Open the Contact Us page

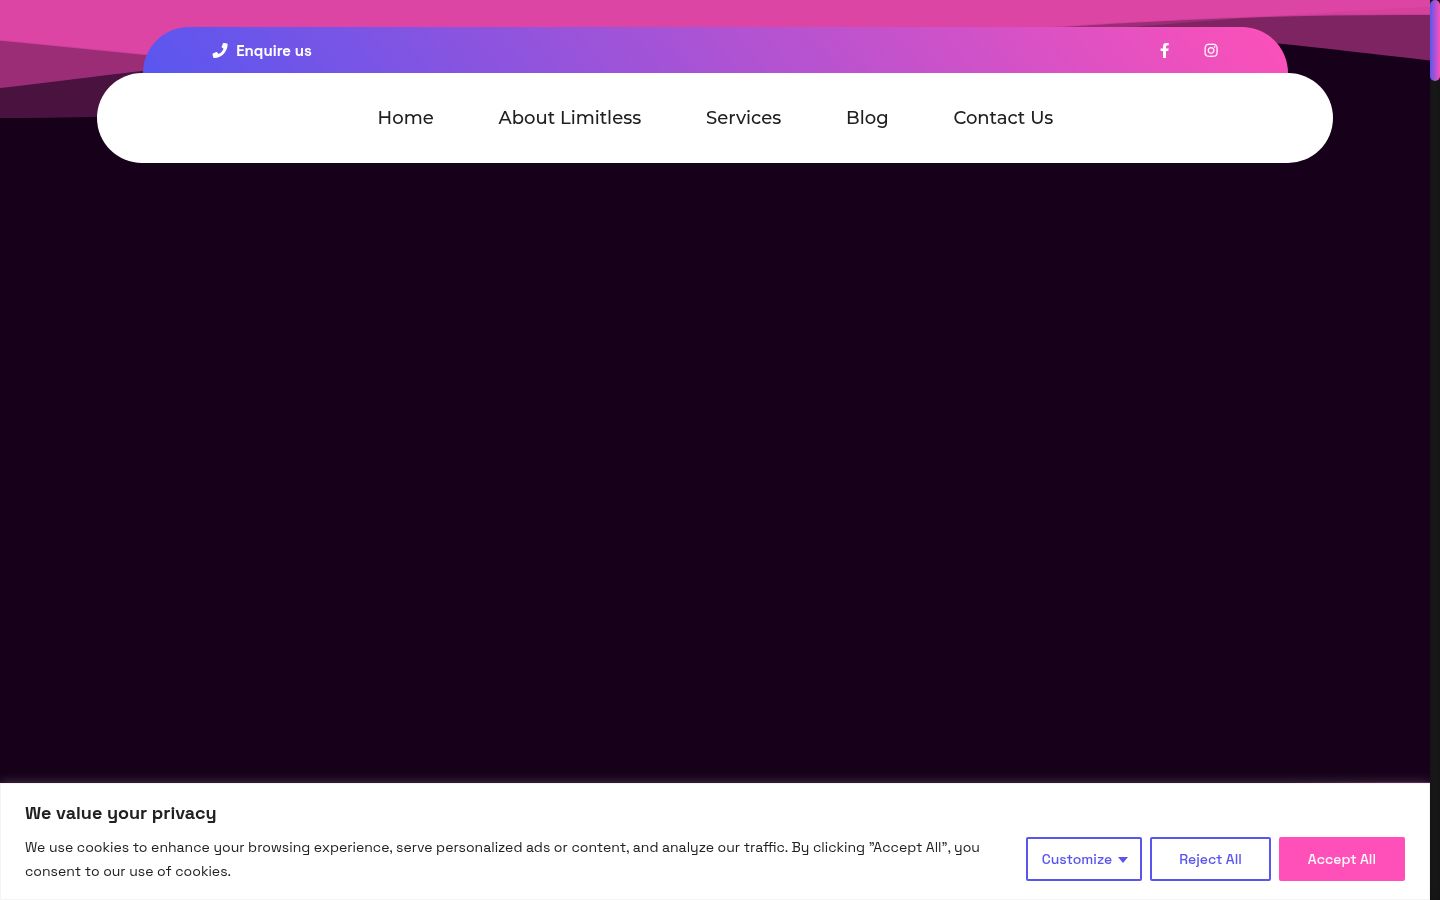pos(1003,118)
